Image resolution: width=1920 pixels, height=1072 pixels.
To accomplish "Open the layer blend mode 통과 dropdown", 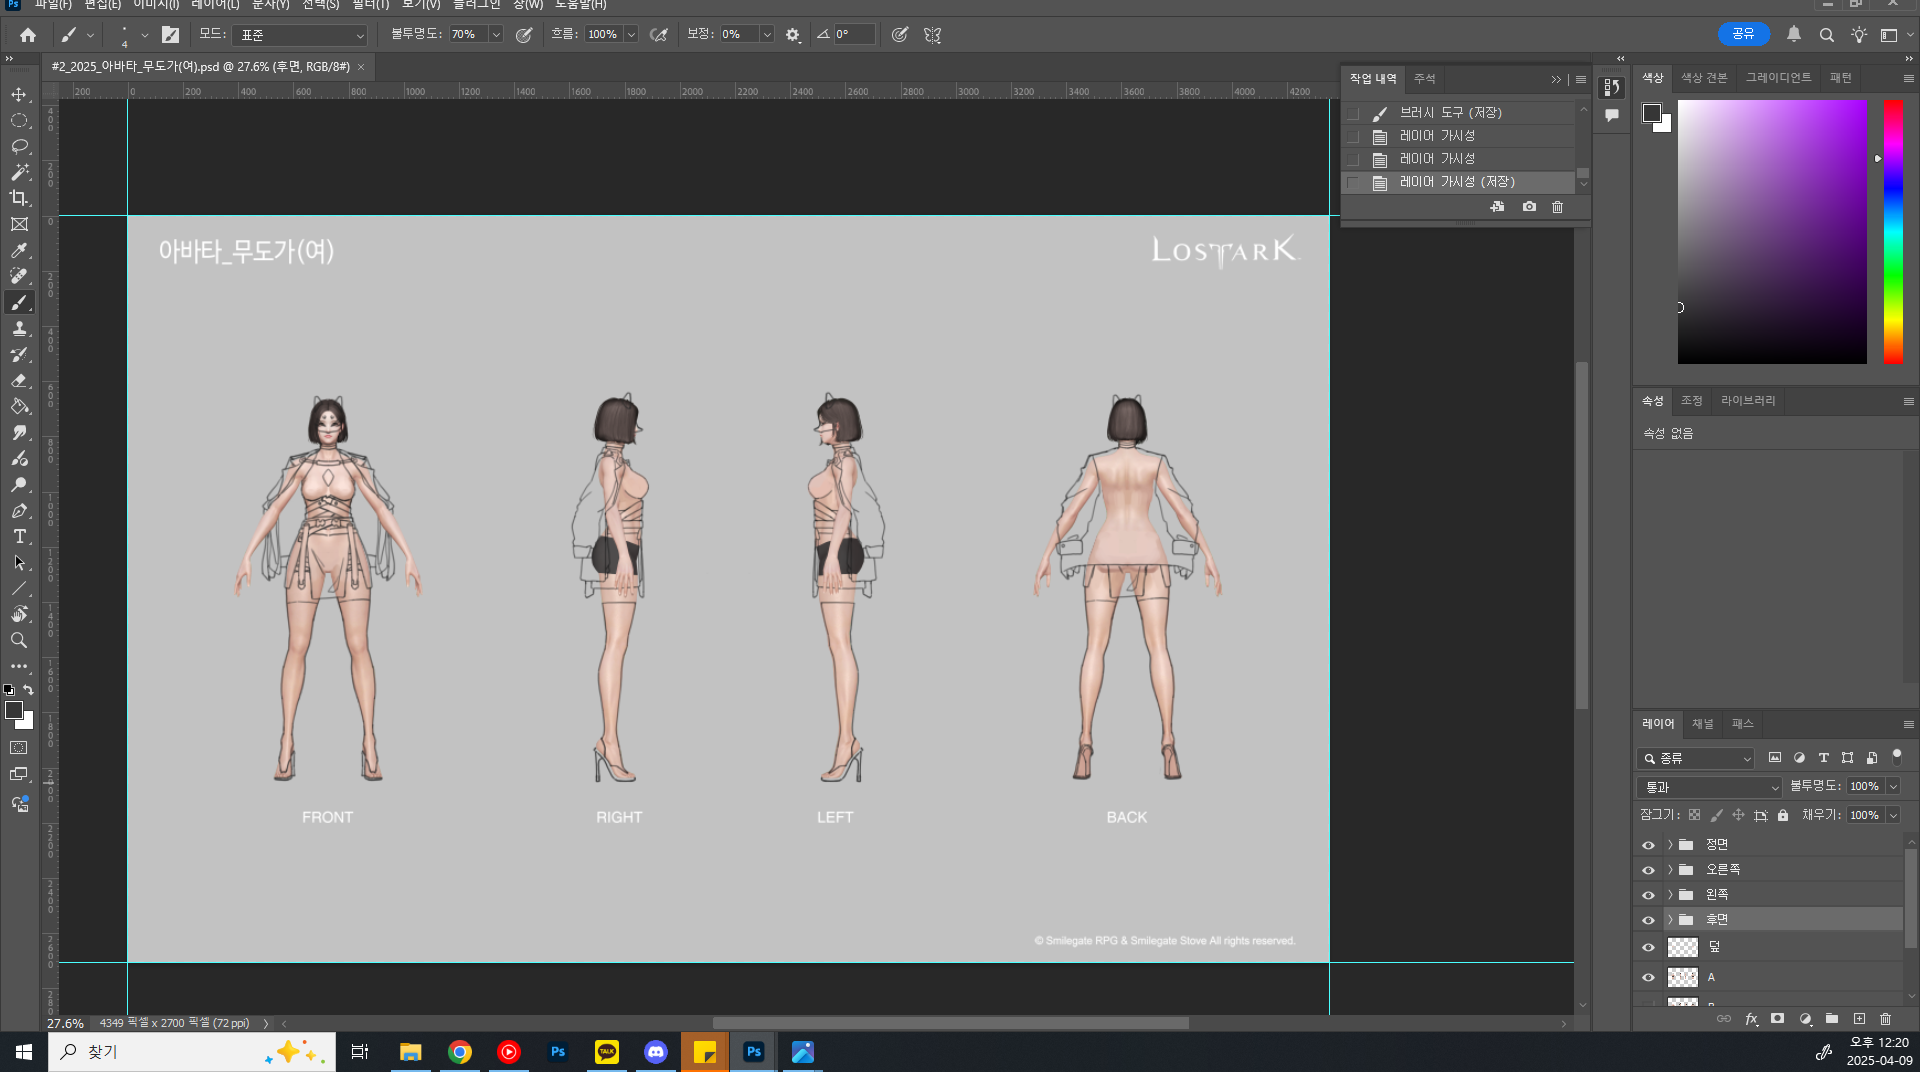I will 1710,787.
